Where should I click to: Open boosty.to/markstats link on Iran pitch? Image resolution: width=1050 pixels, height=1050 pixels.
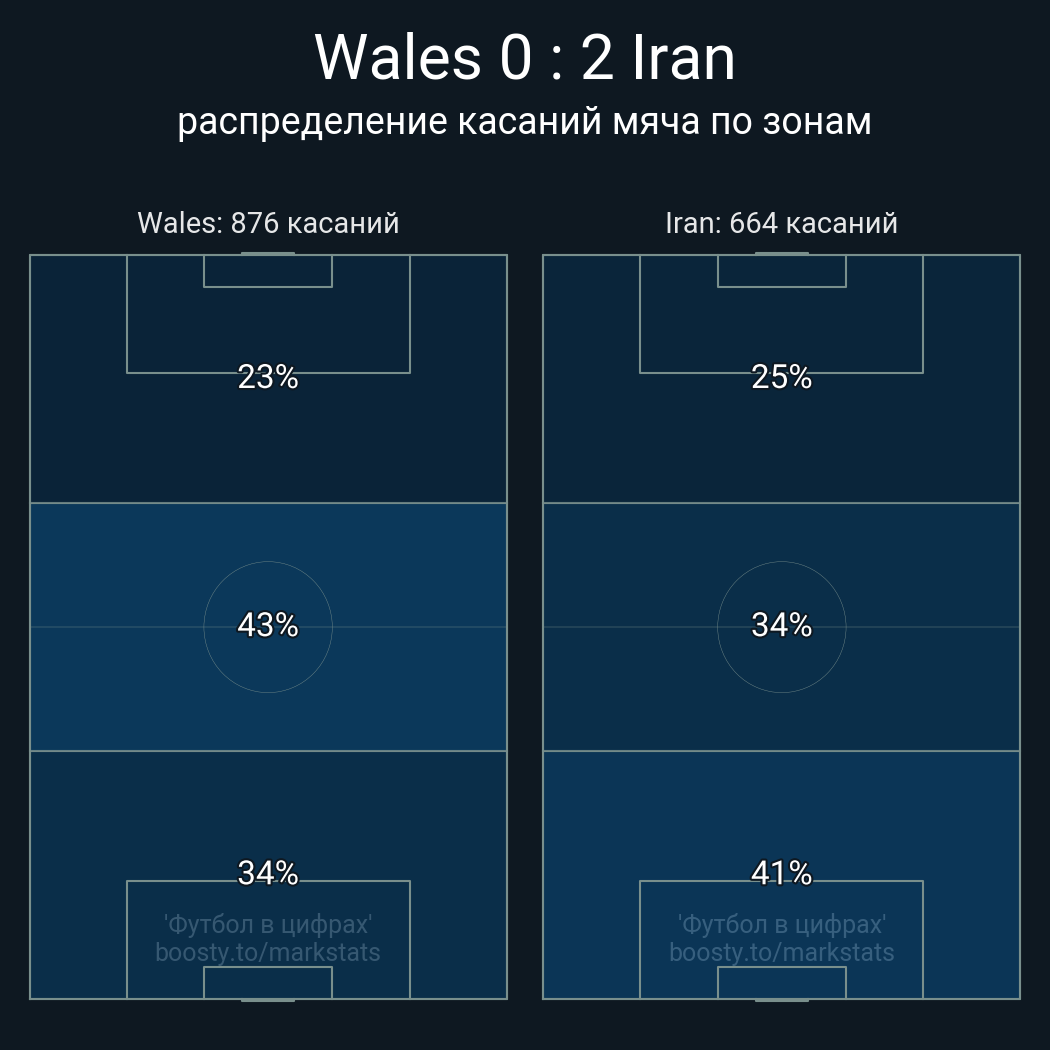[781, 953]
